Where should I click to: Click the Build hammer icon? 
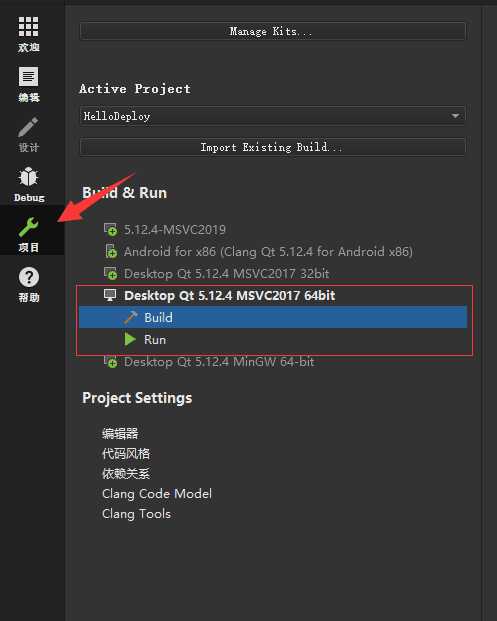(130, 317)
